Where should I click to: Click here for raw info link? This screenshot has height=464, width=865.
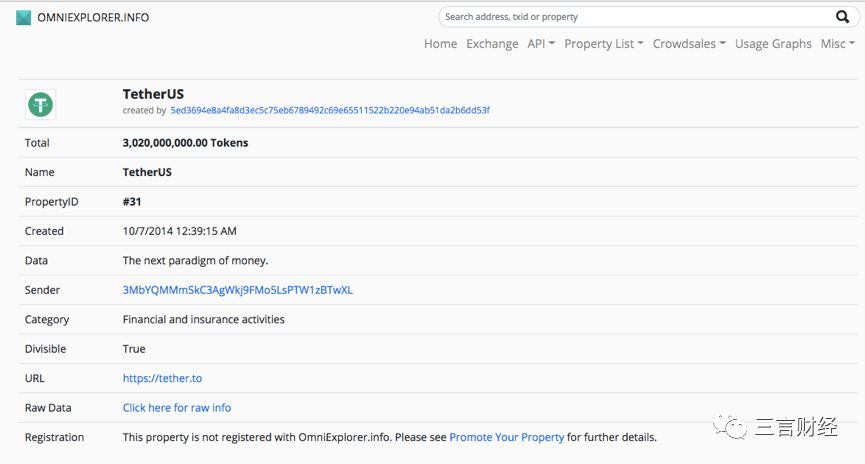[177, 408]
